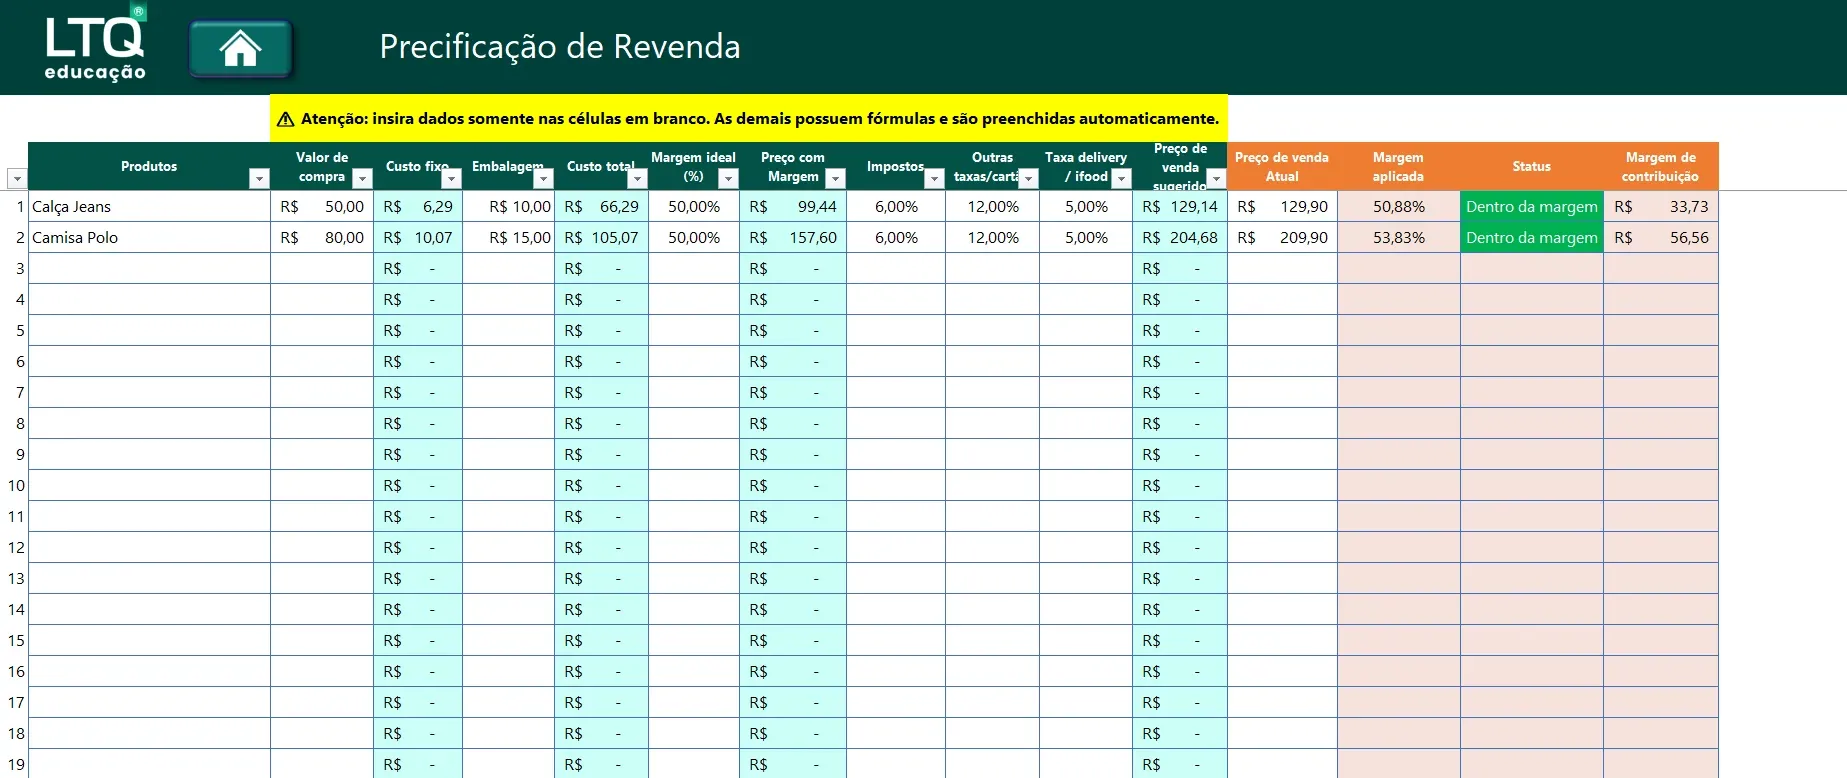The height and width of the screenshot is (778, 1847).
Task: Click Calça Jeans status Dentro da margem
Action: point(1532,207)
